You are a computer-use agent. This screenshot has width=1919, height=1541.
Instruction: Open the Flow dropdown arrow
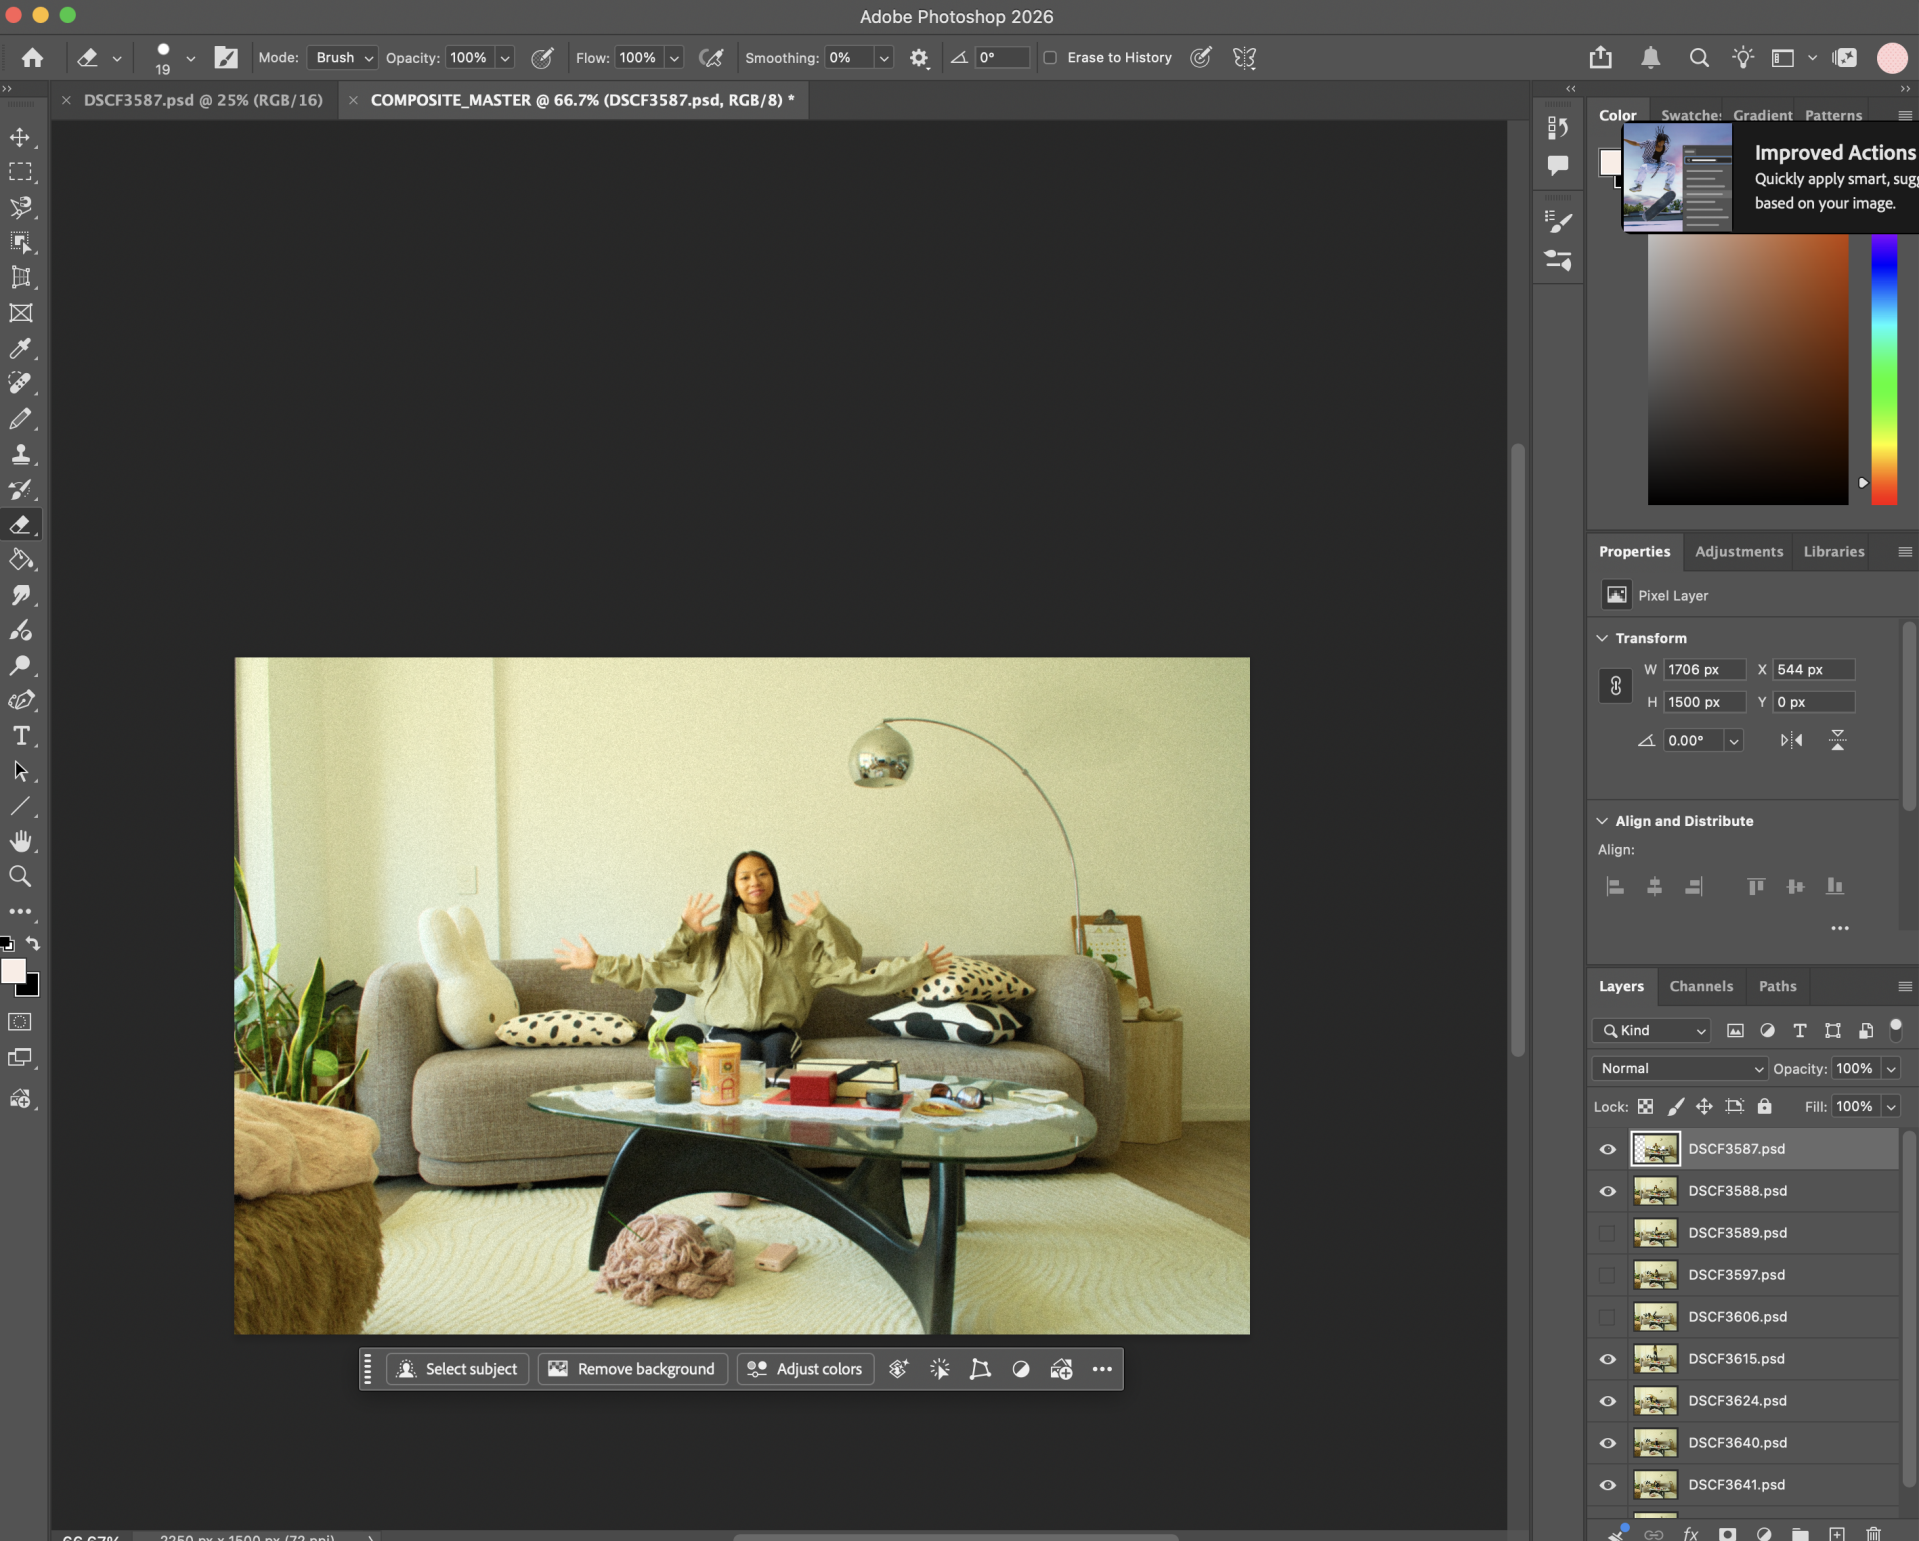coord(674,58)
